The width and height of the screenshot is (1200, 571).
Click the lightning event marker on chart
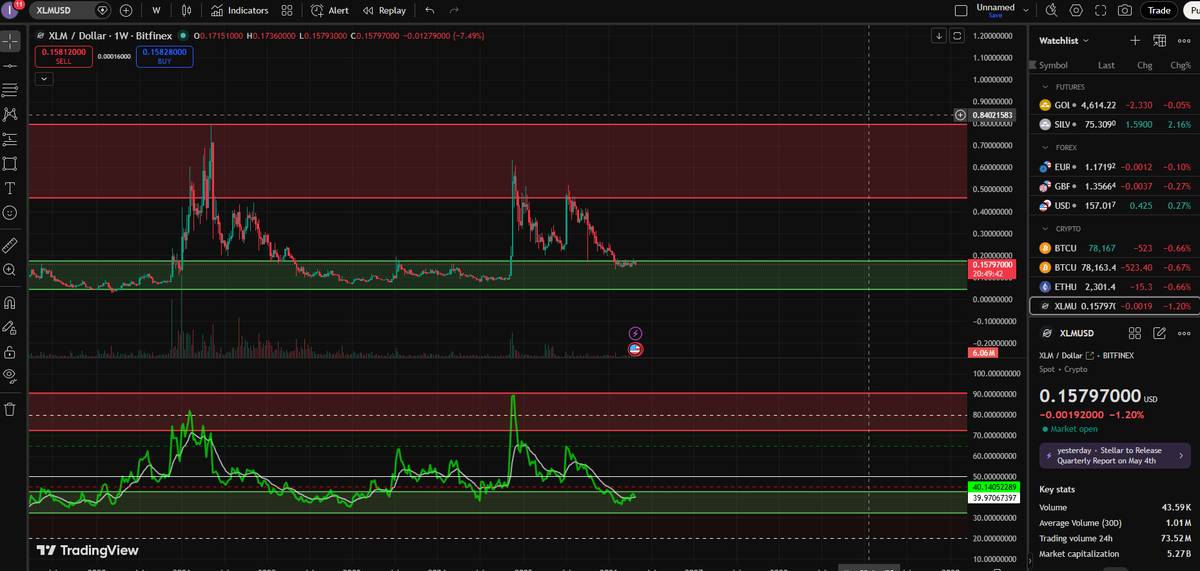635,333
